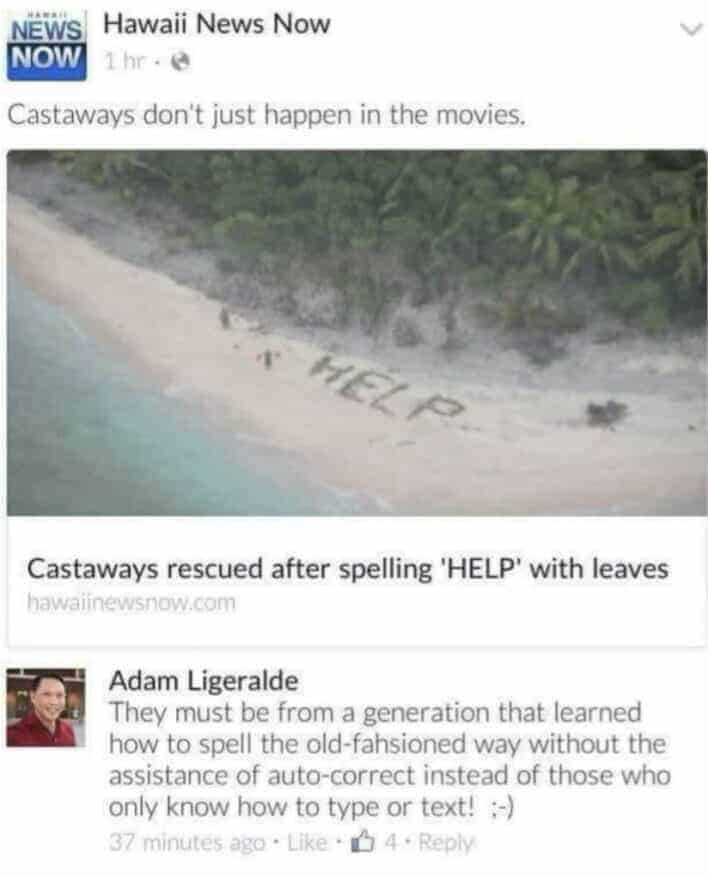This screenshot has width=708, height=876.
Task: Select the comment text by Adam
Action: (389, 760)
